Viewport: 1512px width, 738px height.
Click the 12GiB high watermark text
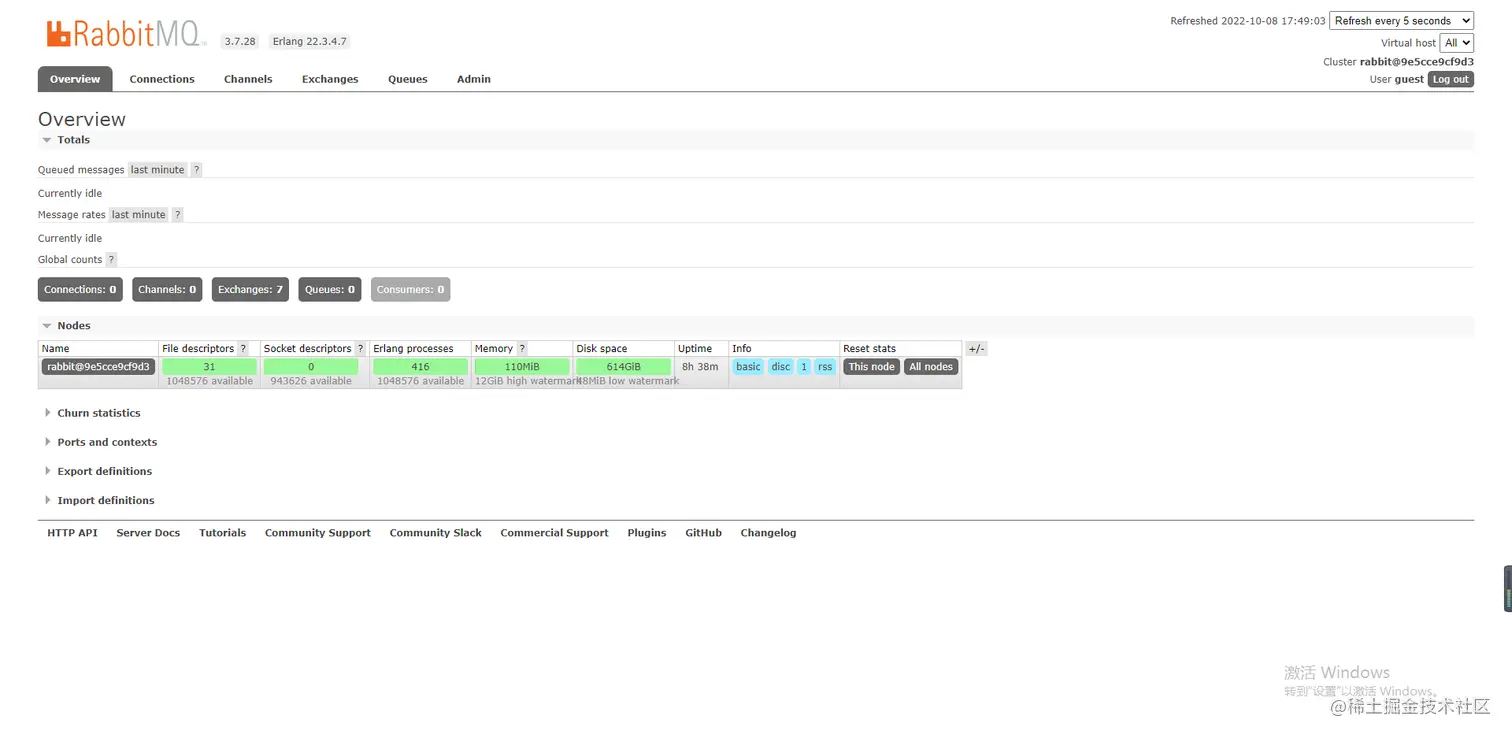coord(527,381)
